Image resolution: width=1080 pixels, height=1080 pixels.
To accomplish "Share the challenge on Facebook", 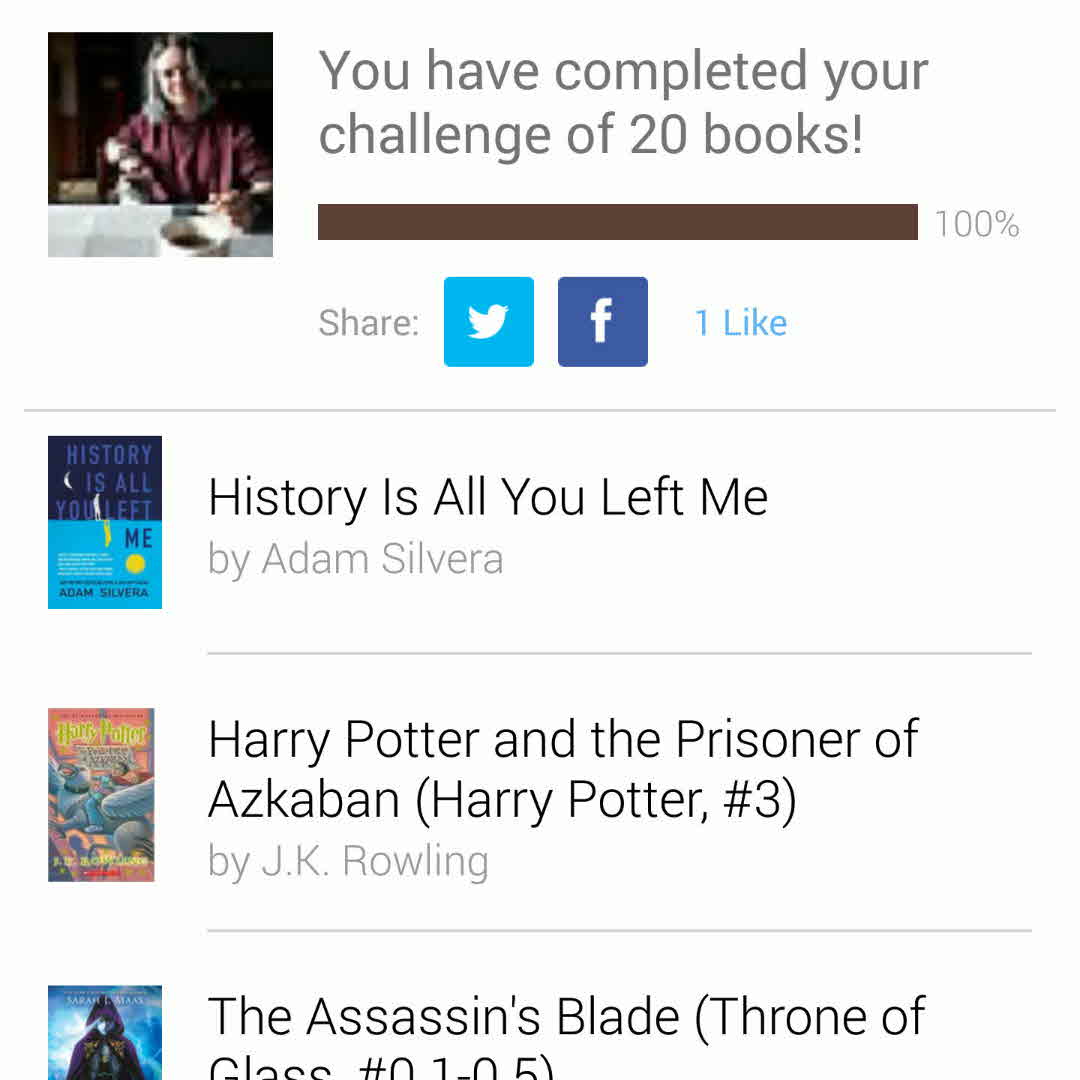I will (602, 322).
